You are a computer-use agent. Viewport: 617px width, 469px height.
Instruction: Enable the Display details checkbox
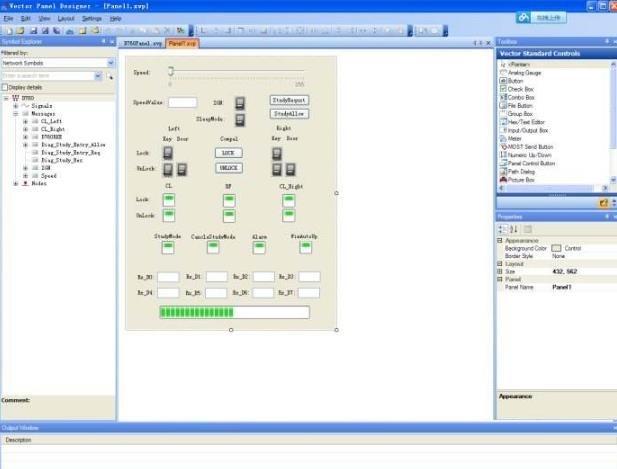click(x=5, y=87)
